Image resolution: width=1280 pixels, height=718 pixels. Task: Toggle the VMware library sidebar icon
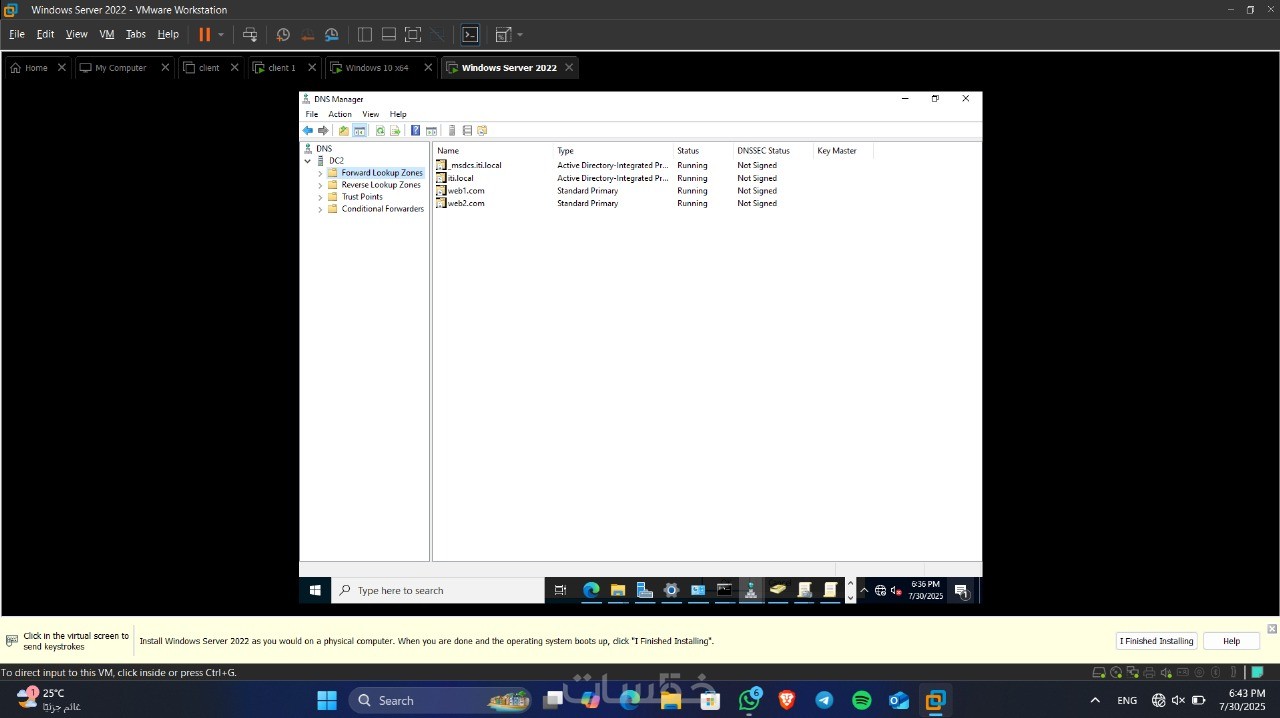click(x=365, y=34)
